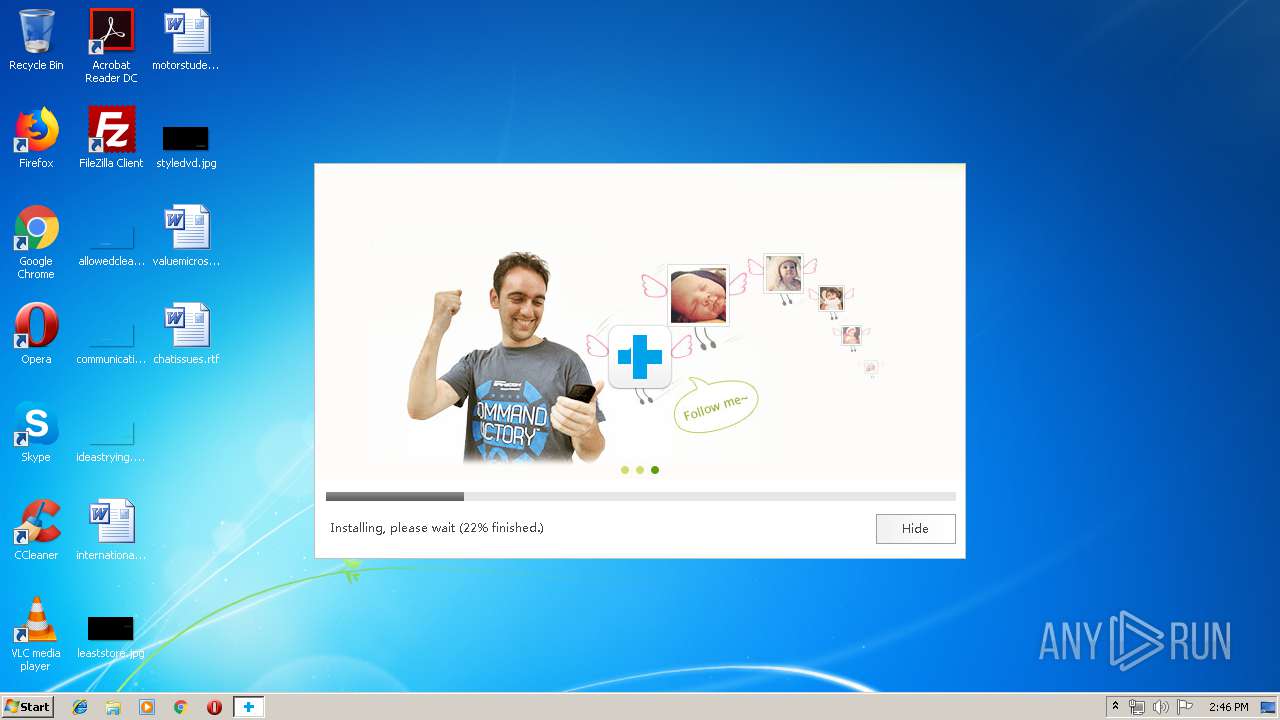Viewport: 1280px width, 720px height.
Task: Select the third slideshow indicator dot
Action: [x=655, y=470]
